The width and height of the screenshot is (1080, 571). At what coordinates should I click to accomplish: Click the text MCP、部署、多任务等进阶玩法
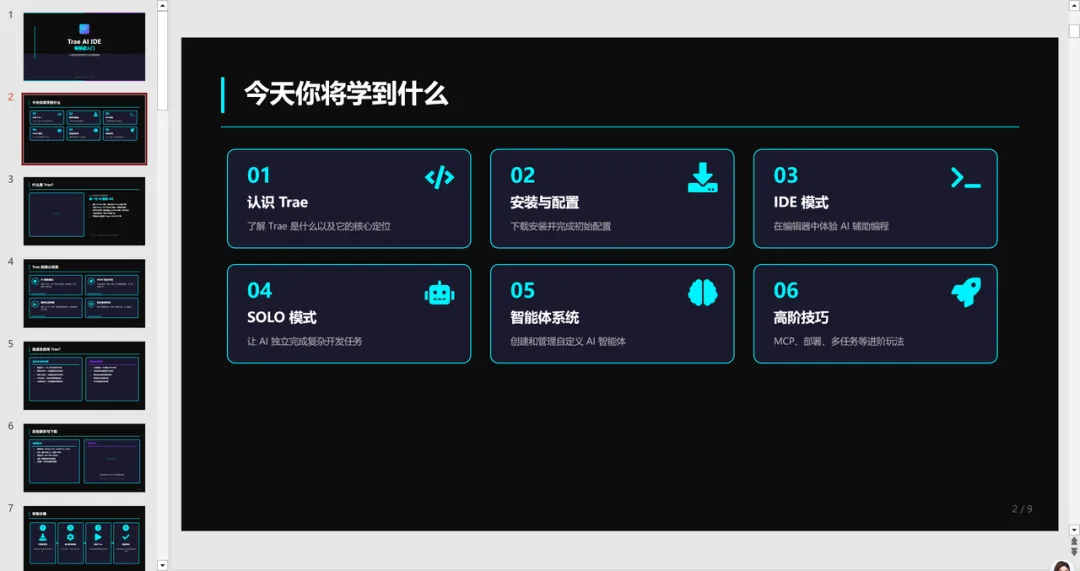pos(838,341)
